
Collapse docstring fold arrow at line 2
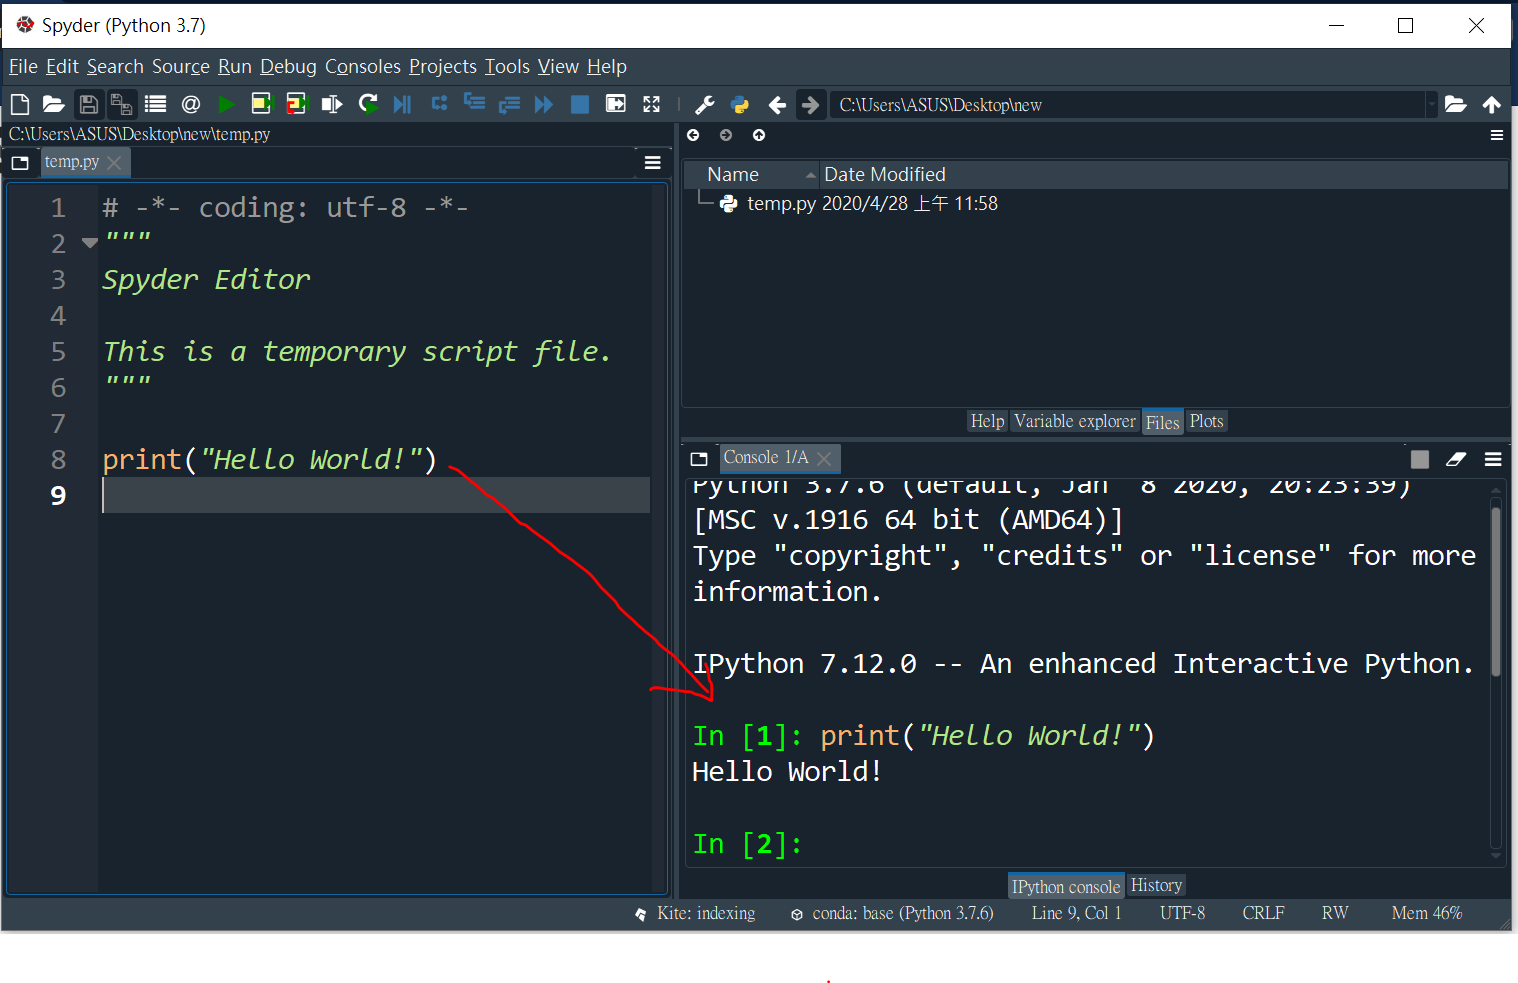pos(89,243)
